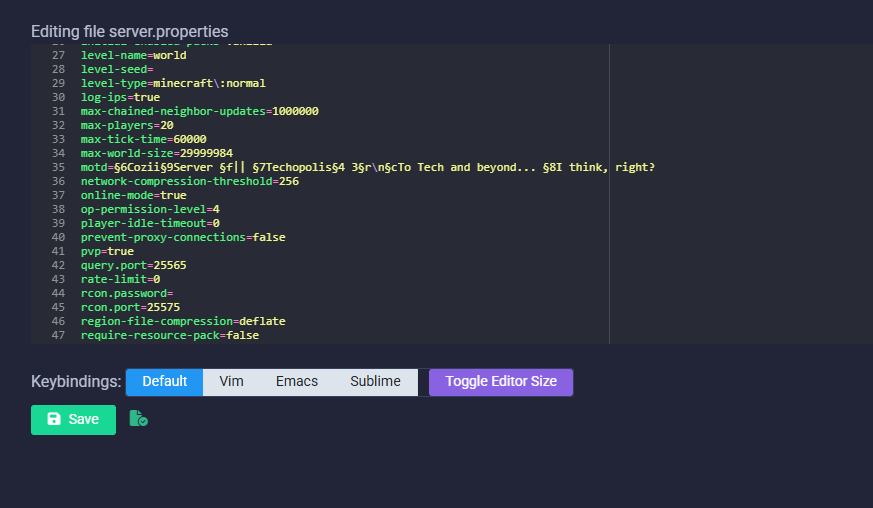Click the region-file-compression=deflate line
Image resolution: width=873 pixels, height=508 pixels.
point(183,321)
